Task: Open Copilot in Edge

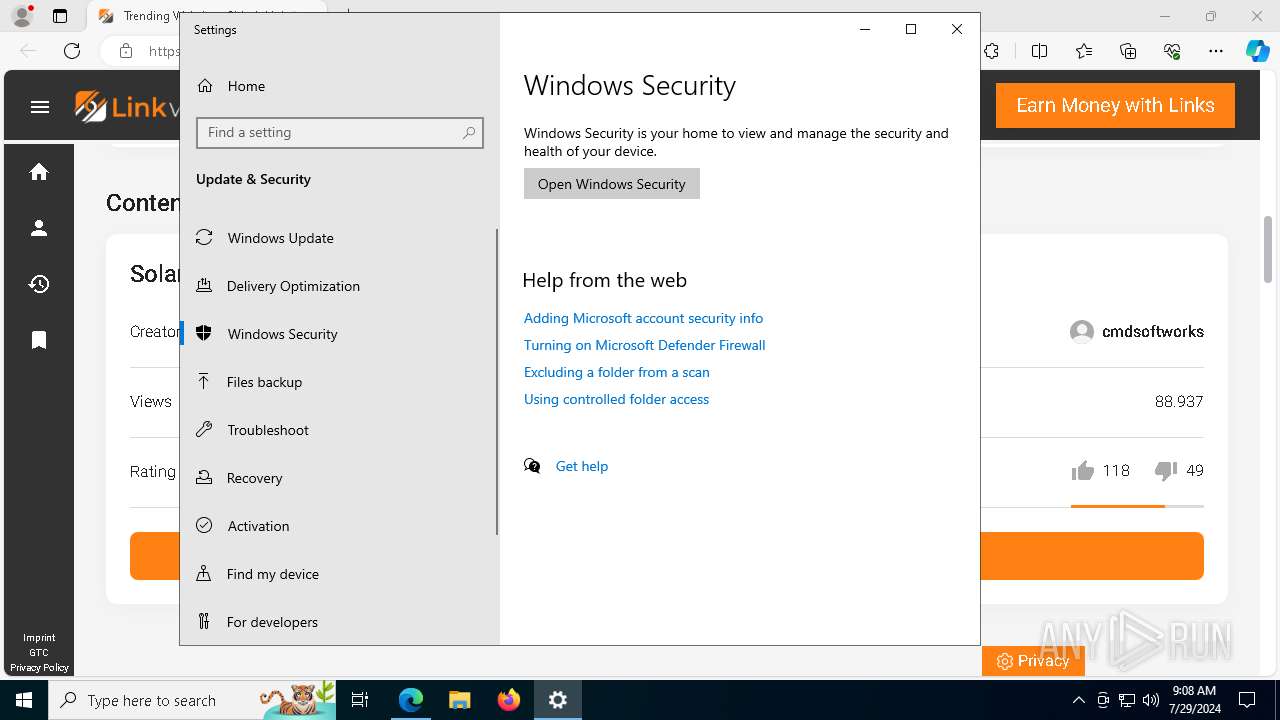Action: 1257,51
